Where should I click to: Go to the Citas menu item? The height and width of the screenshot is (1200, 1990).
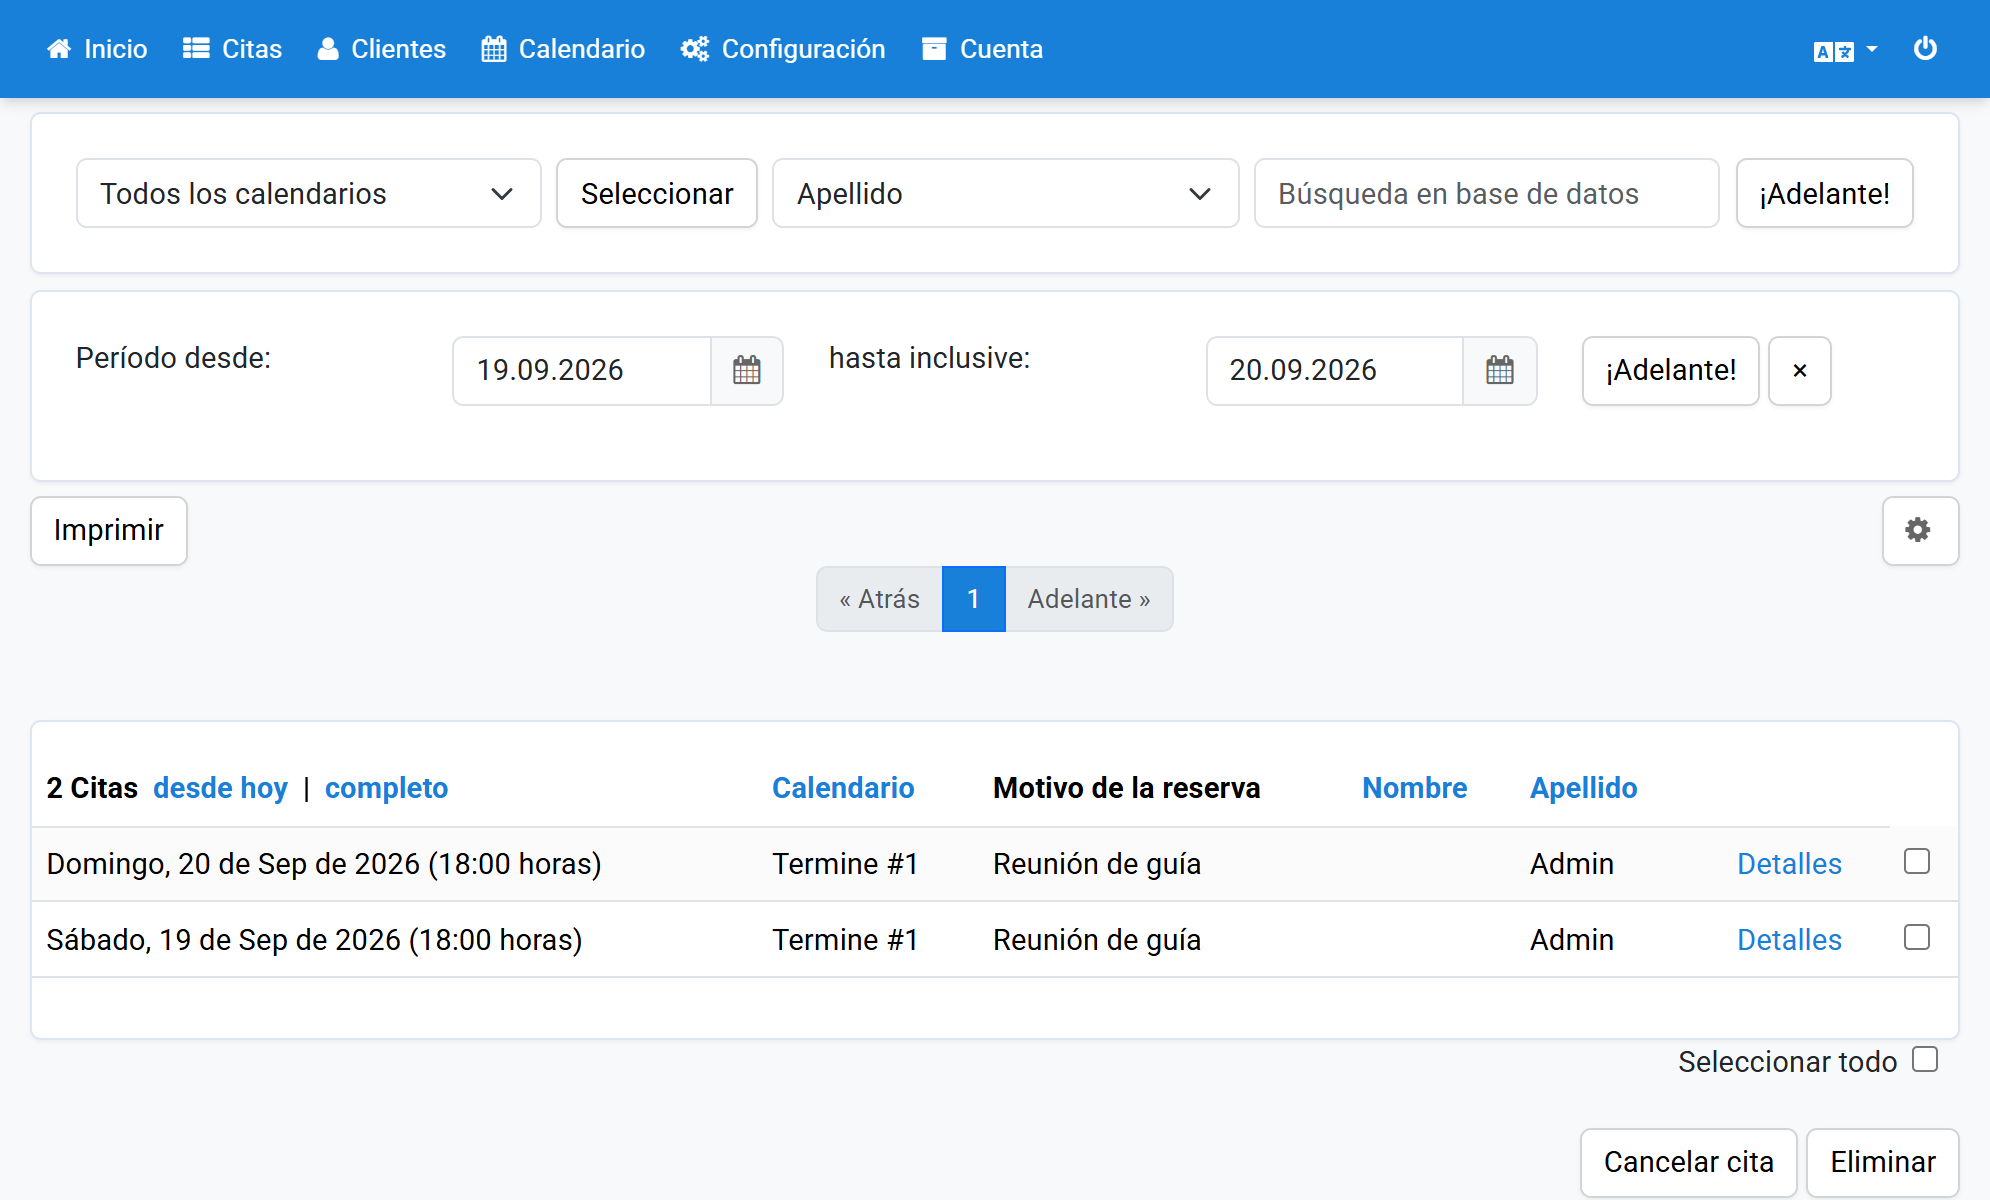[x=233, y=49]
